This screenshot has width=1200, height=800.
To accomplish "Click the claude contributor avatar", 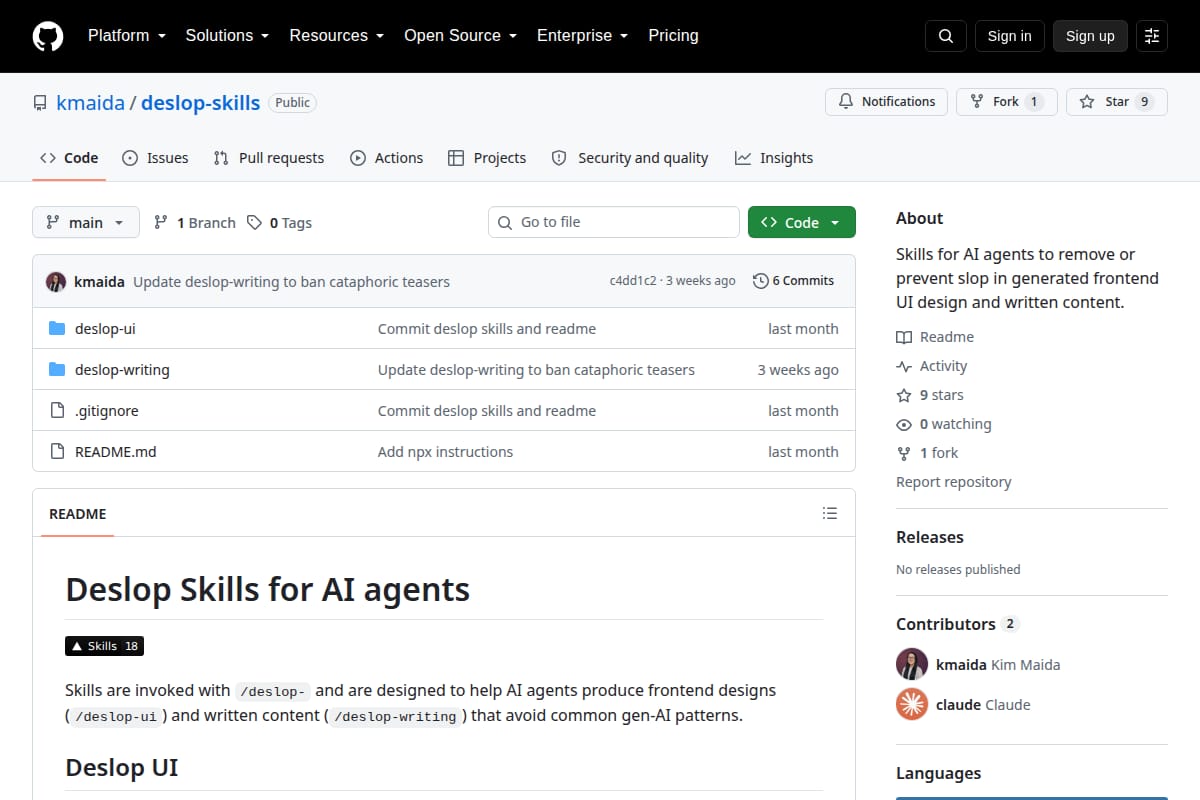I will [912, 704].
